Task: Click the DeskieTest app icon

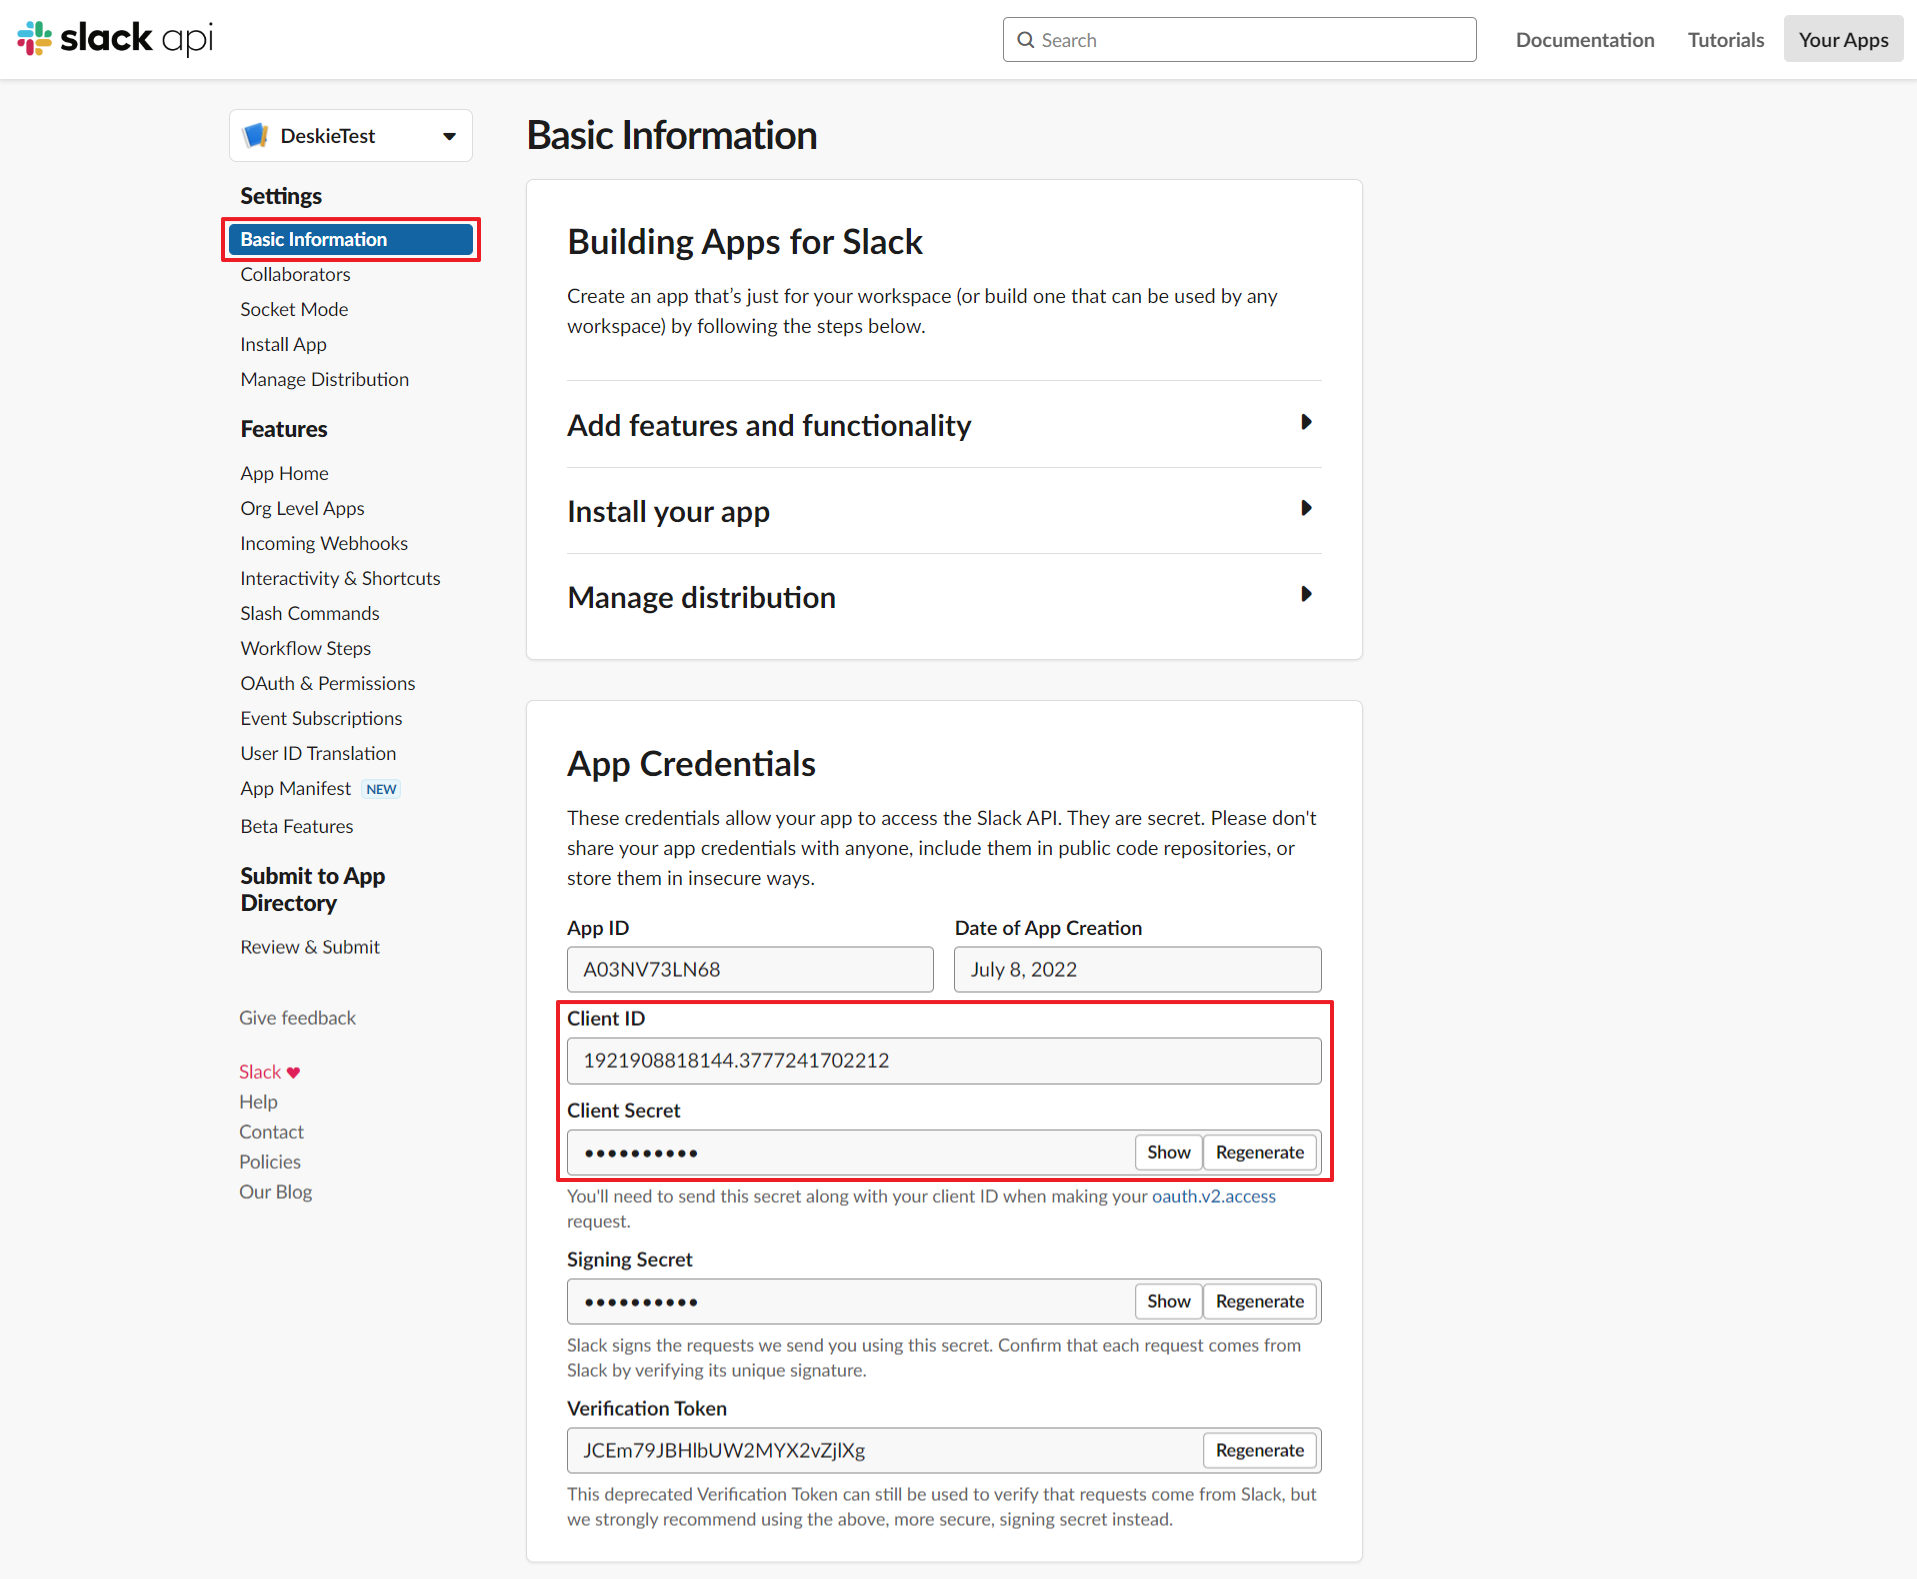Action: point(256,135)
